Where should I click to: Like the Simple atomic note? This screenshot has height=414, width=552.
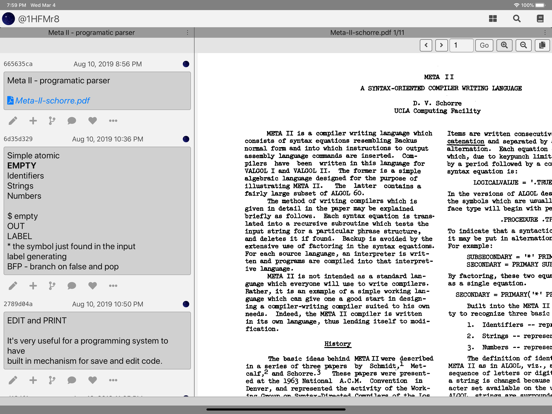click(93, 286)
